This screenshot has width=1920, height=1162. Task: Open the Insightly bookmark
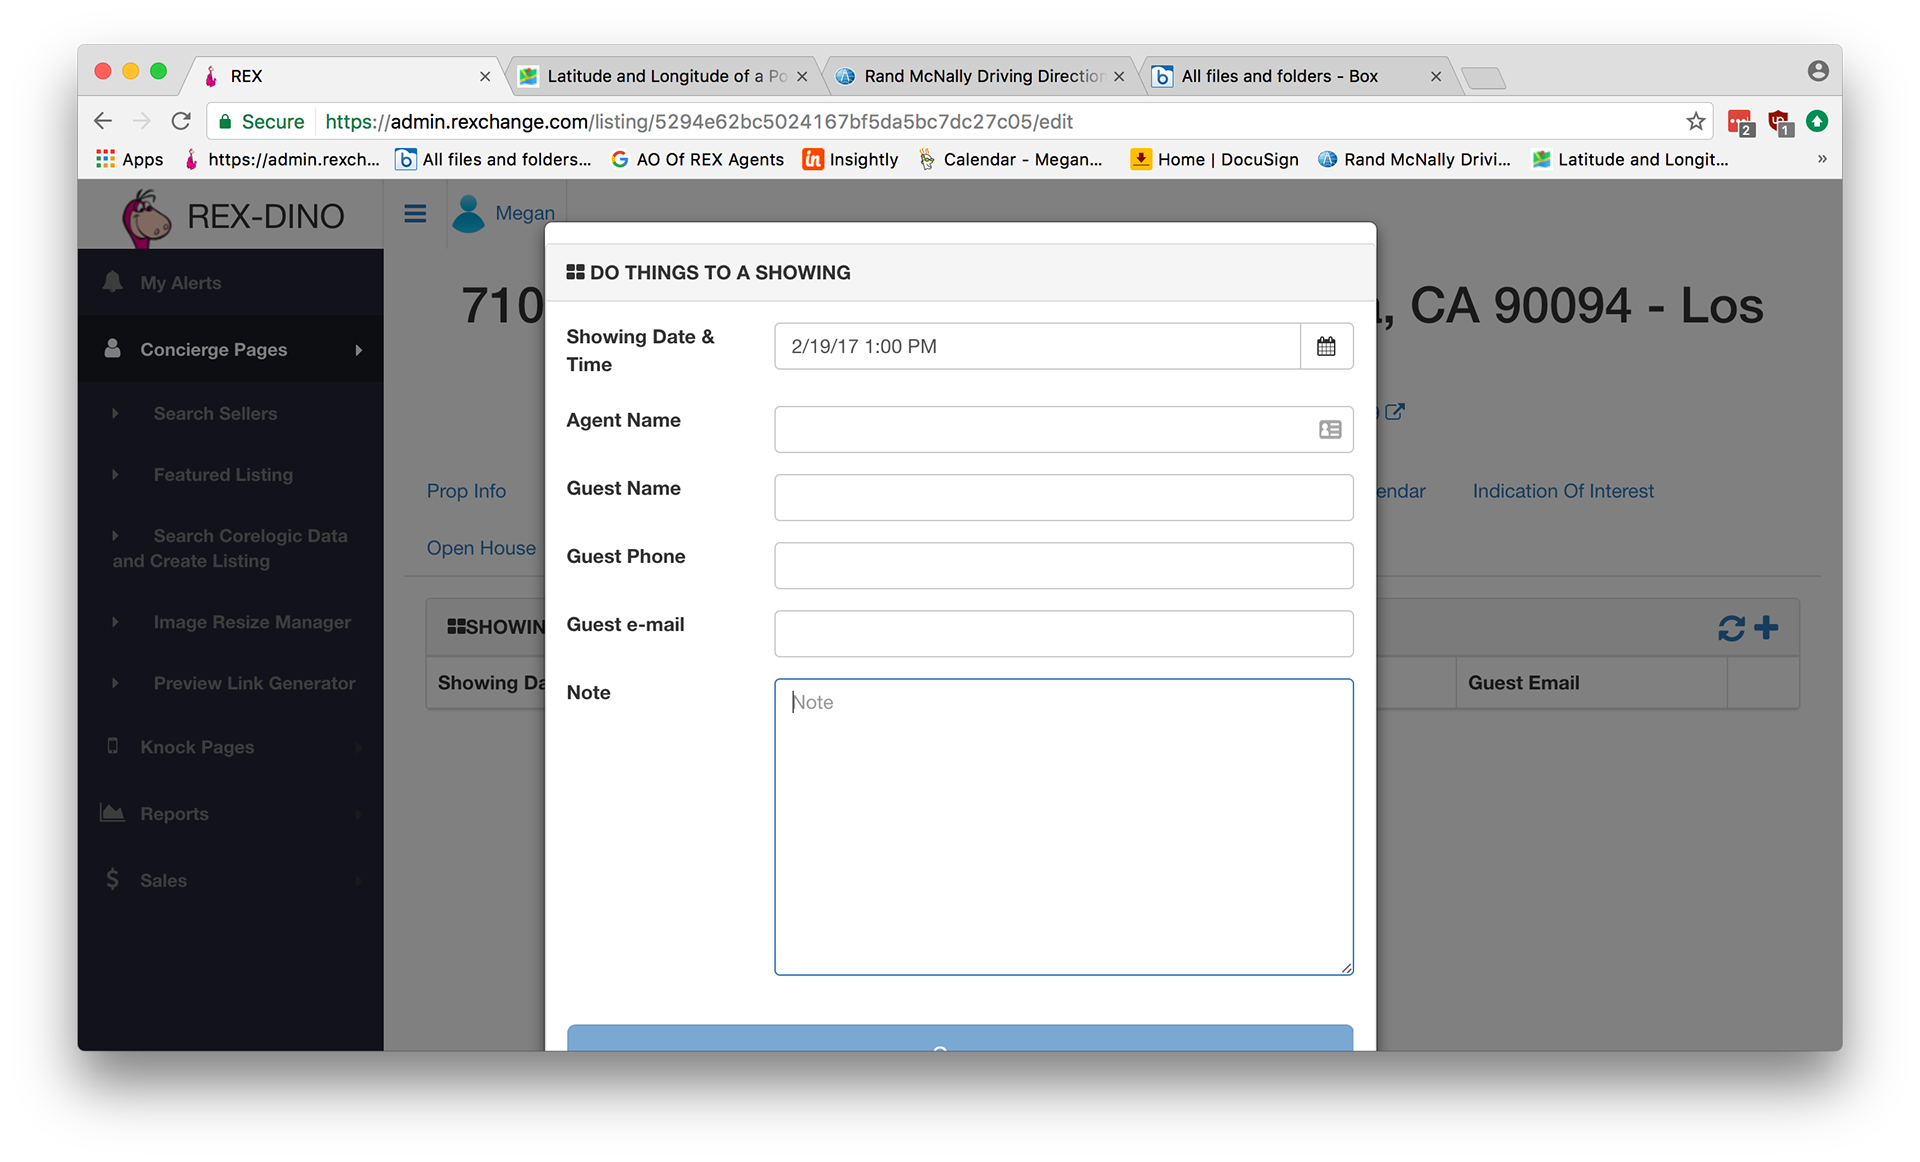[x=851, y=159]
